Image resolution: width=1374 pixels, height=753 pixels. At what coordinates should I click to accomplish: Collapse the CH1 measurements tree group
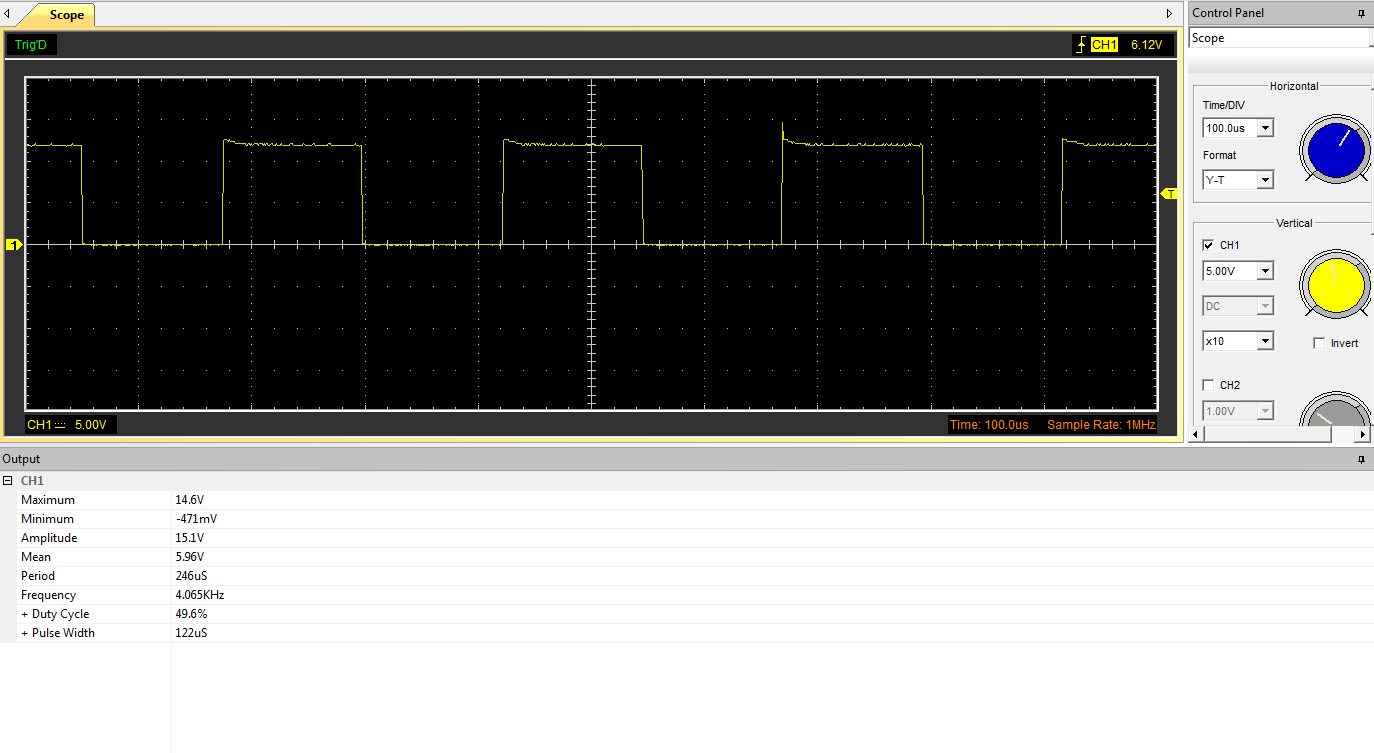[8, 481]
